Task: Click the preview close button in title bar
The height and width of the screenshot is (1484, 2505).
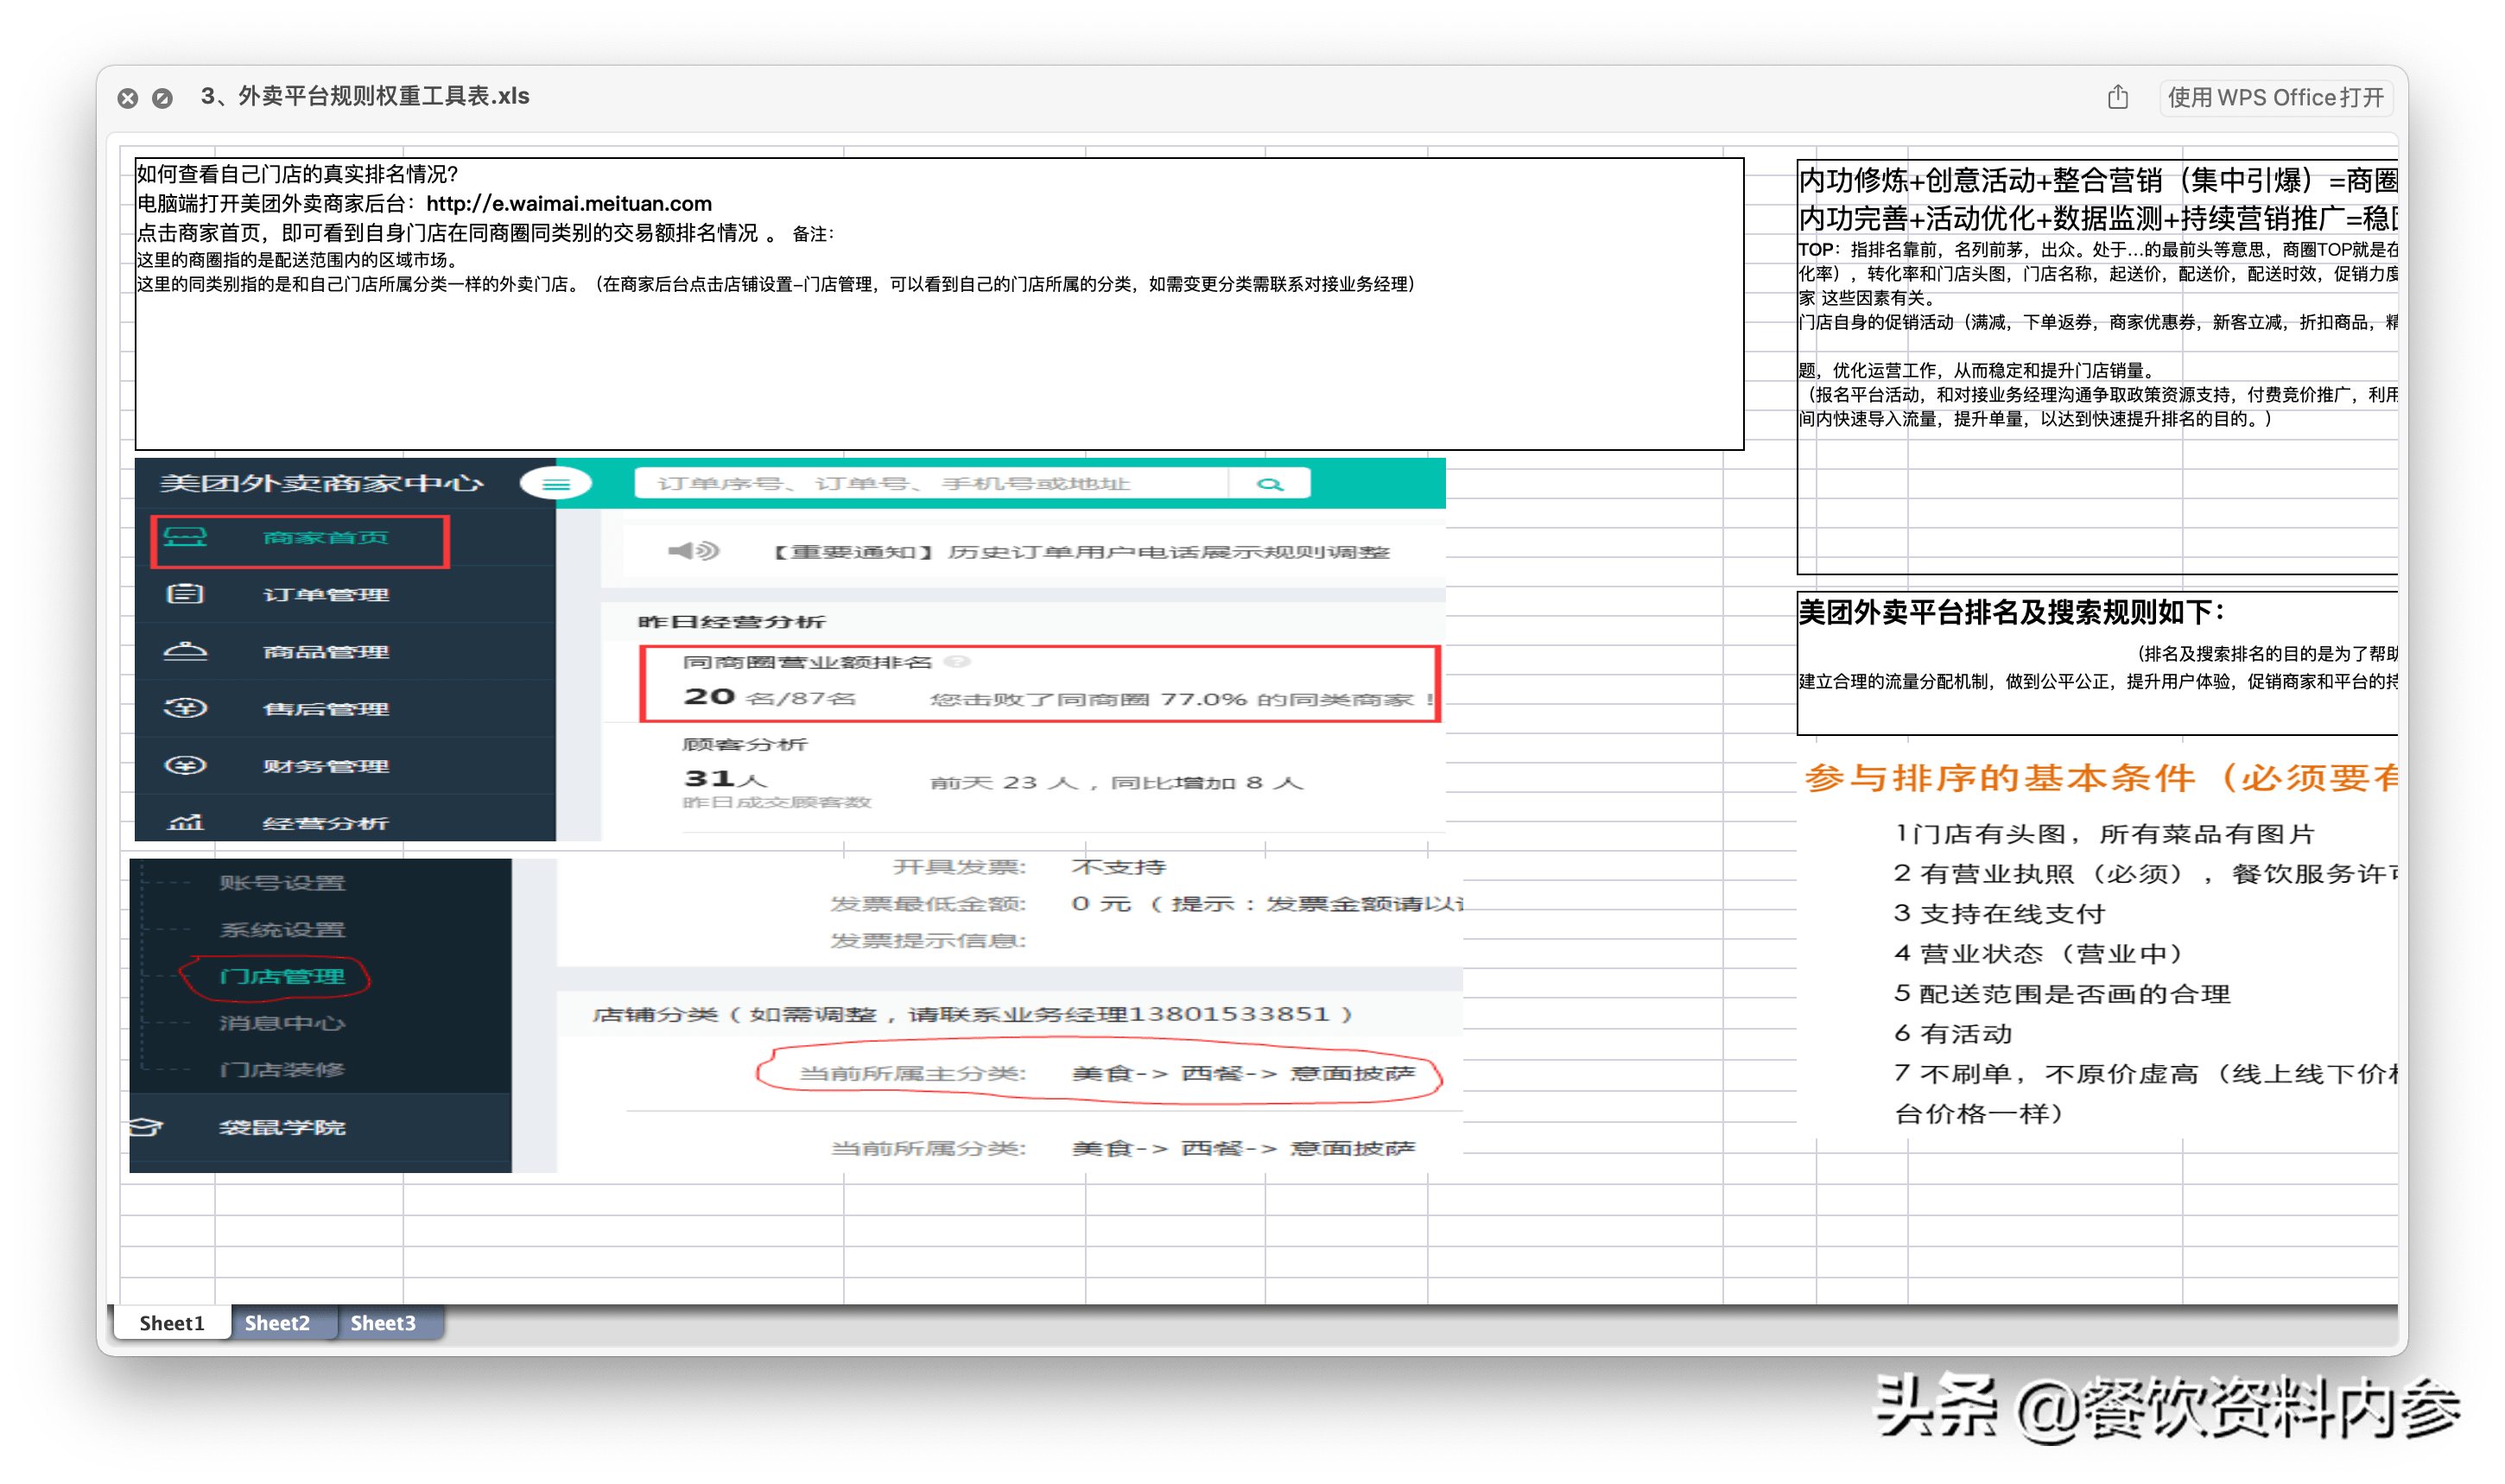Action: [128, 98]
